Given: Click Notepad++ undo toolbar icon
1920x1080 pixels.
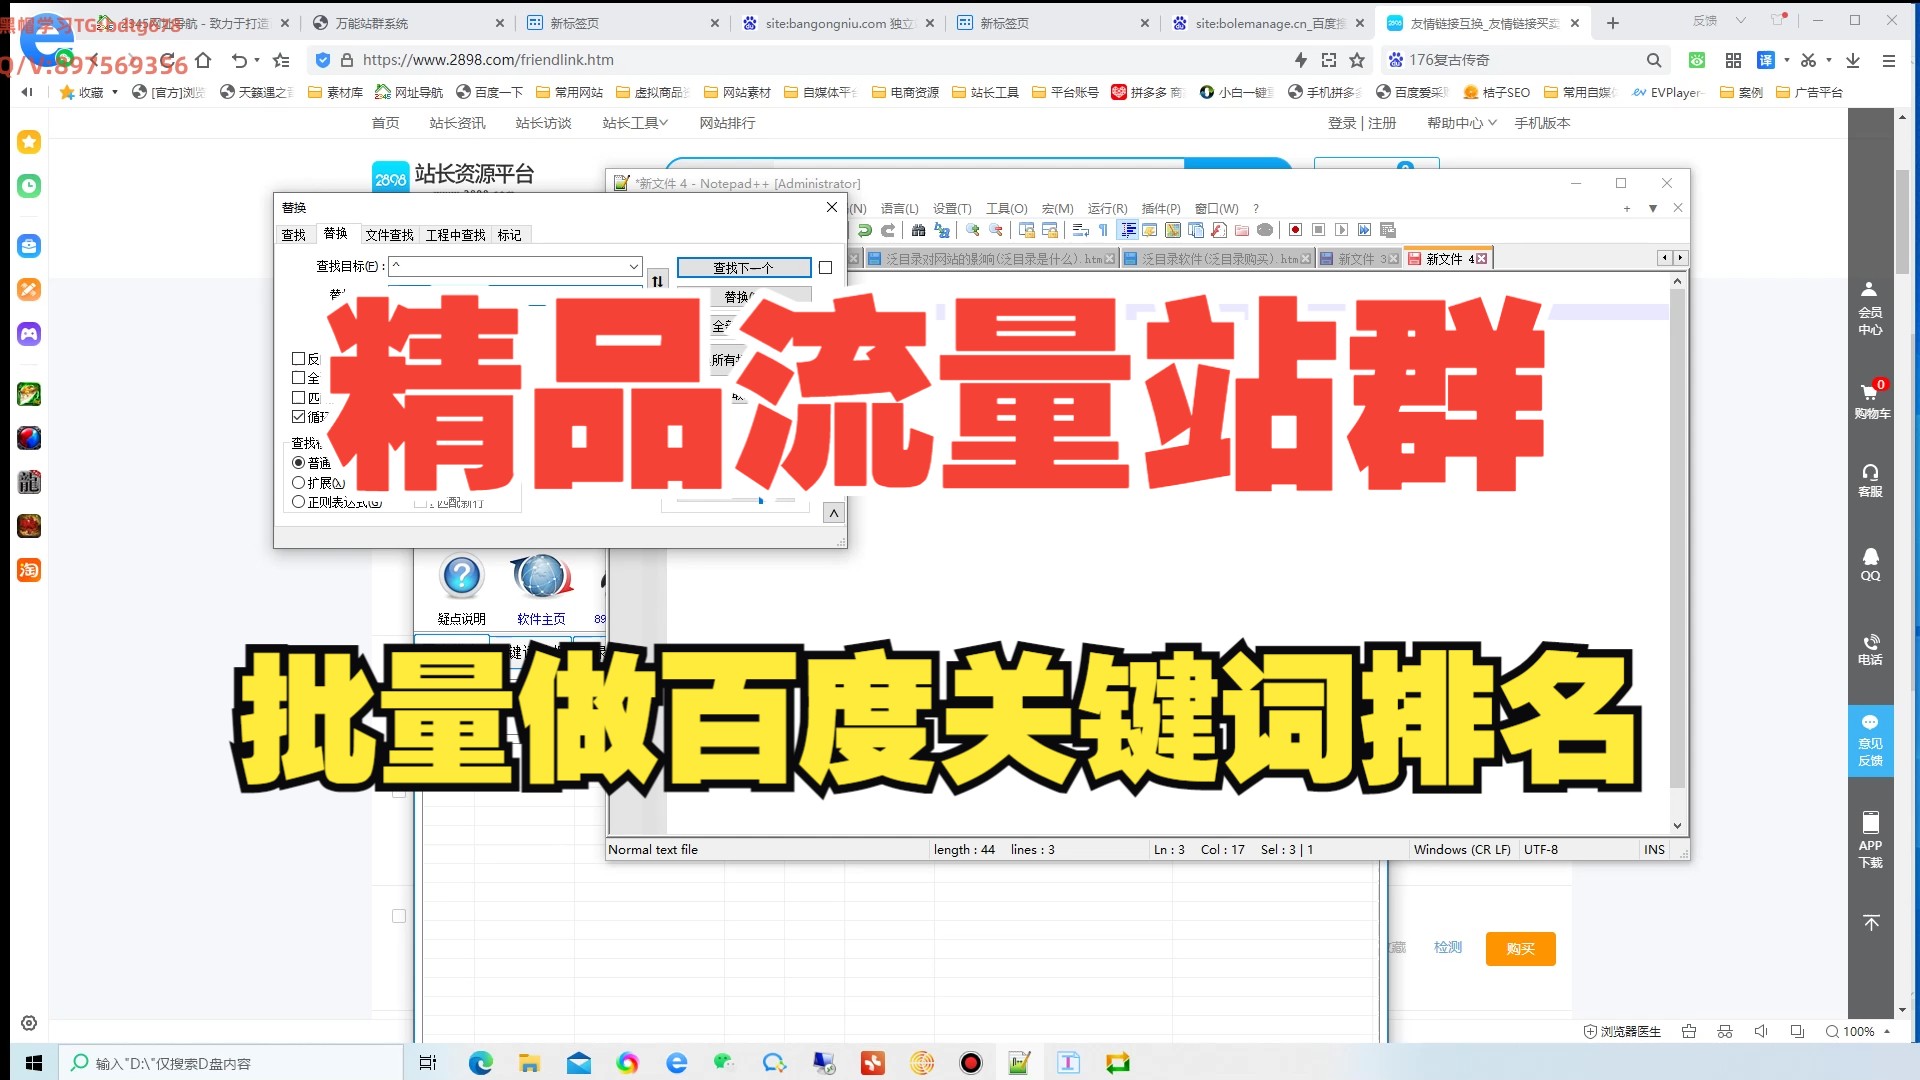Looking at the screenshot, I should [864, 230].
